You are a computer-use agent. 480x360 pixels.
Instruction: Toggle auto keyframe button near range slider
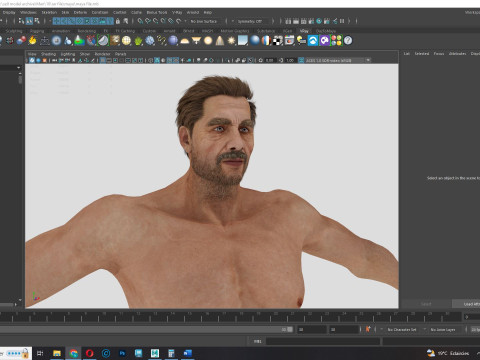(x=368, y=329)
